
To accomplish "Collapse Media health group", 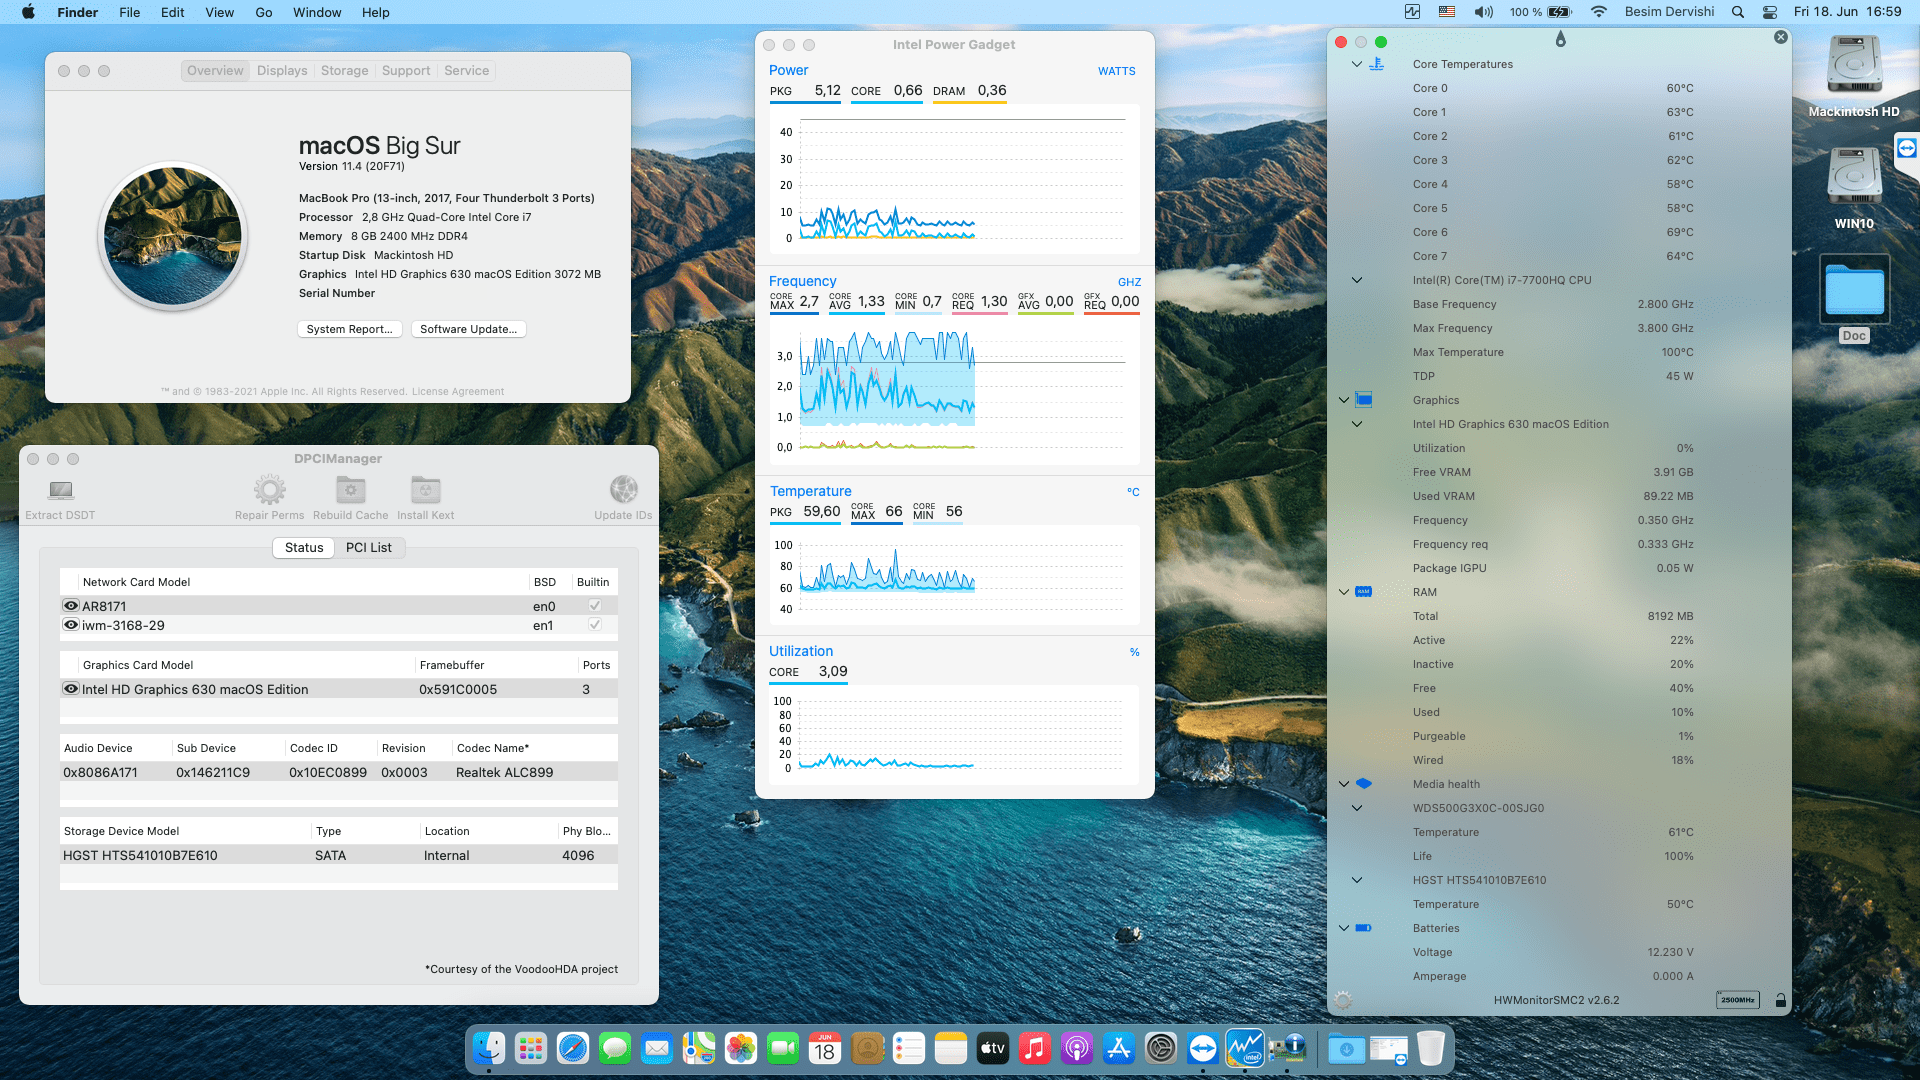I will tap(1344, 784).
